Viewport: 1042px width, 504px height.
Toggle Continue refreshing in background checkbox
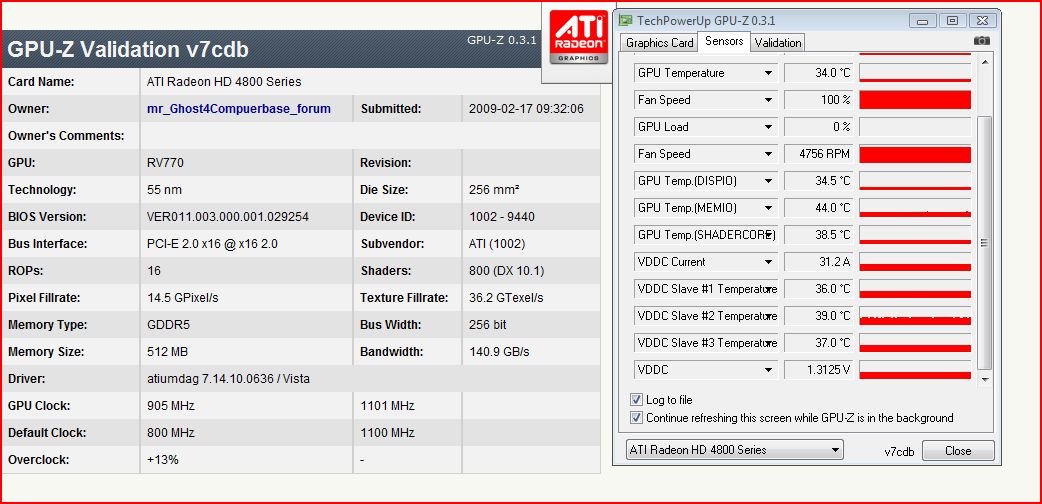(636, 418)
